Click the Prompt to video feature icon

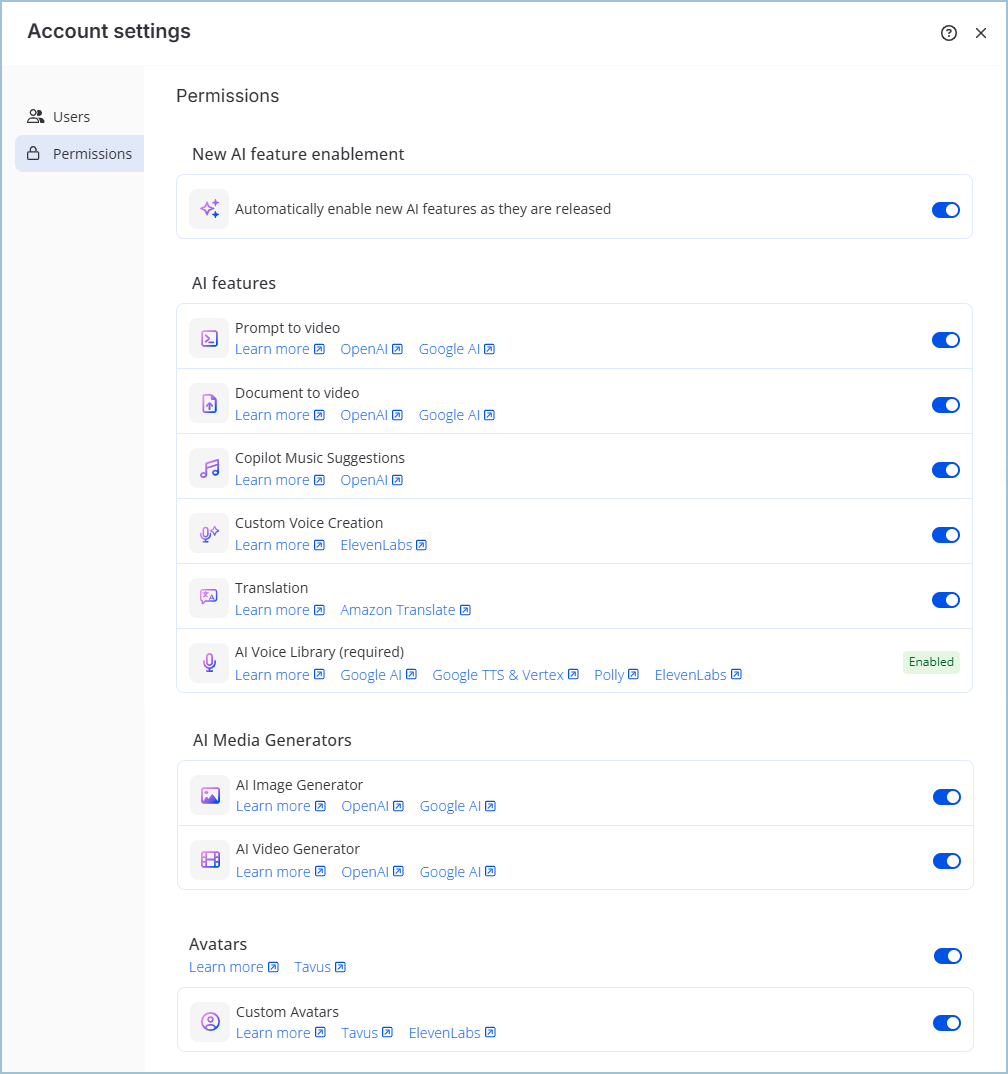[x=209, y=338]
